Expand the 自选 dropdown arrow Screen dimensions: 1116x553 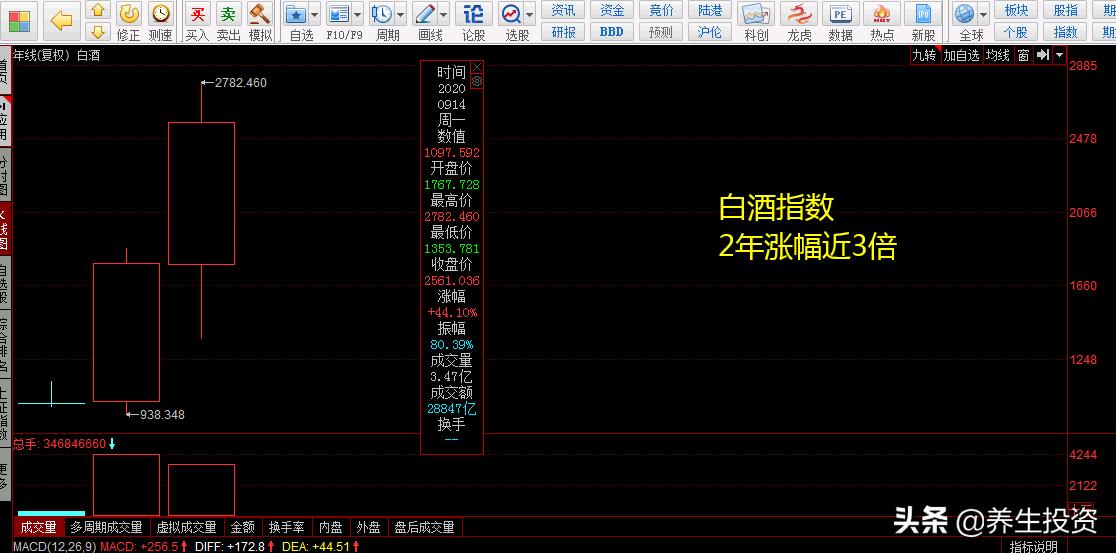tap(314, 14)
